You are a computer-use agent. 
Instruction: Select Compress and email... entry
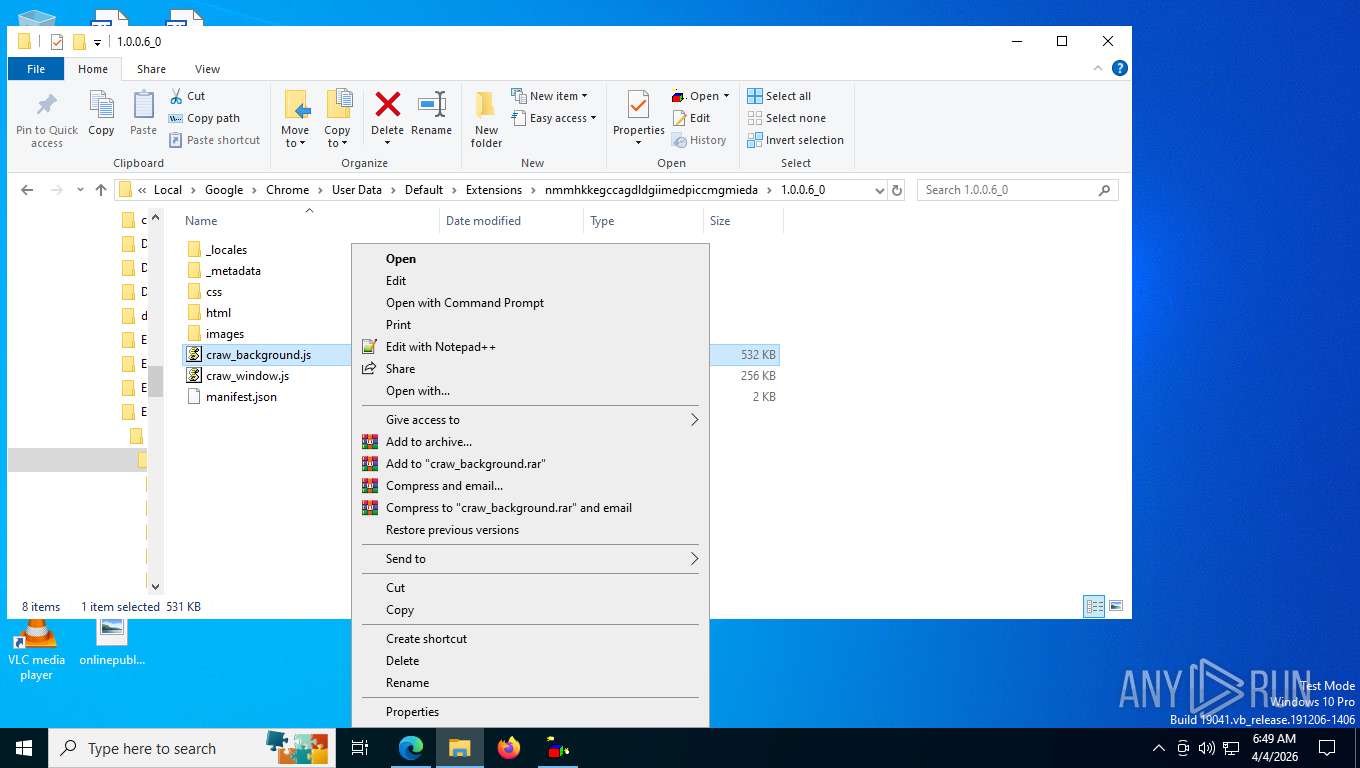pos(530,486)
